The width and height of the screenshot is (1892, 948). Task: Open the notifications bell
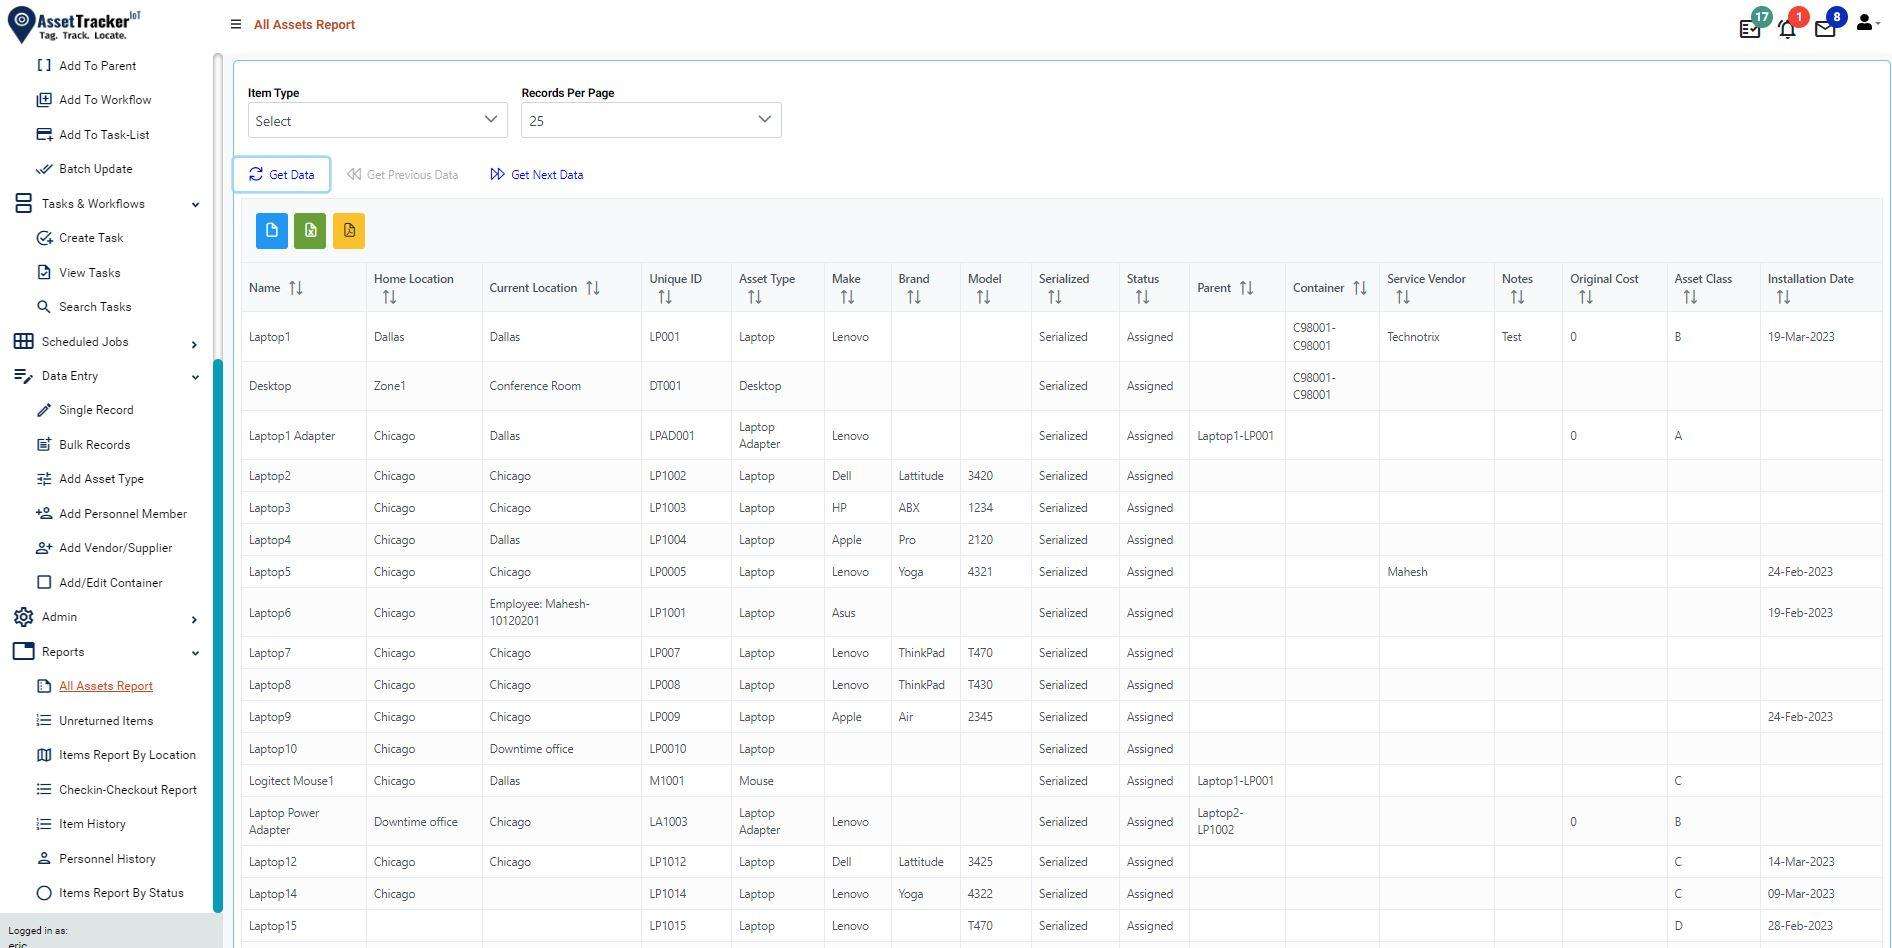click(x=1786, y=27)
